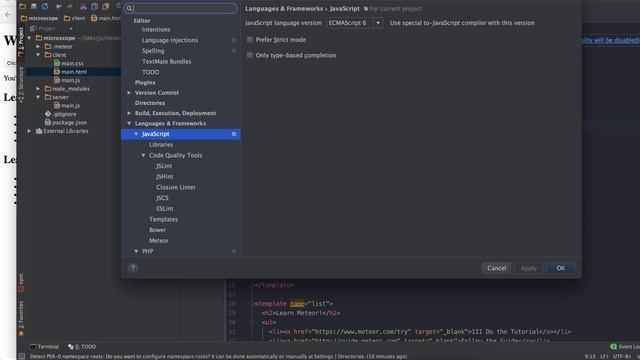Select microscope breadcrumb in navigation bar

point(40,18)
